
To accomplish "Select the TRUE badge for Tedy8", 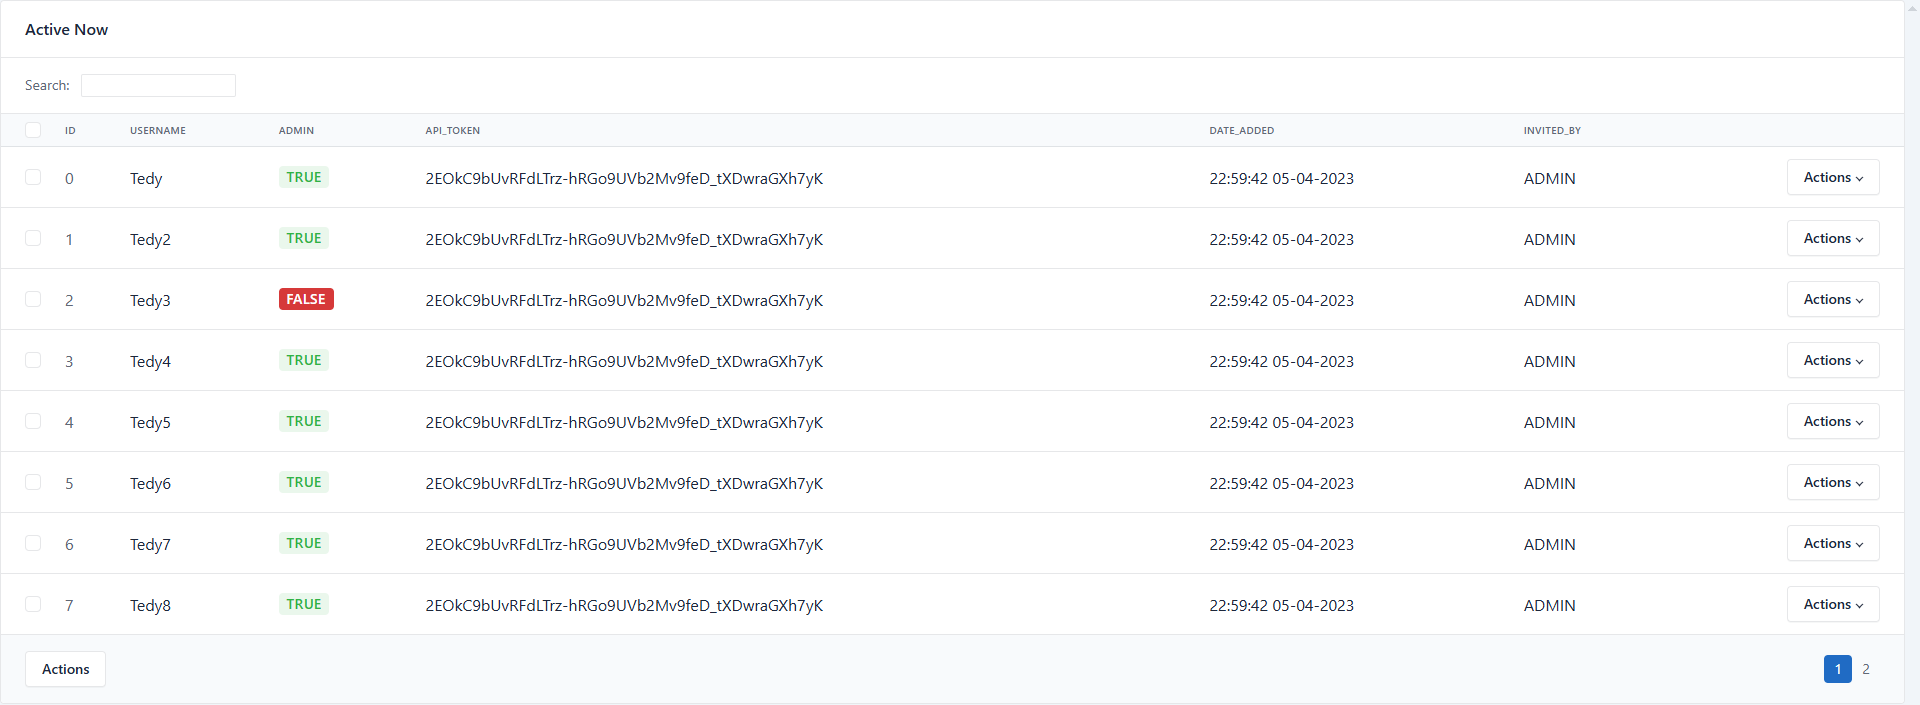I will tap(304, 604).
